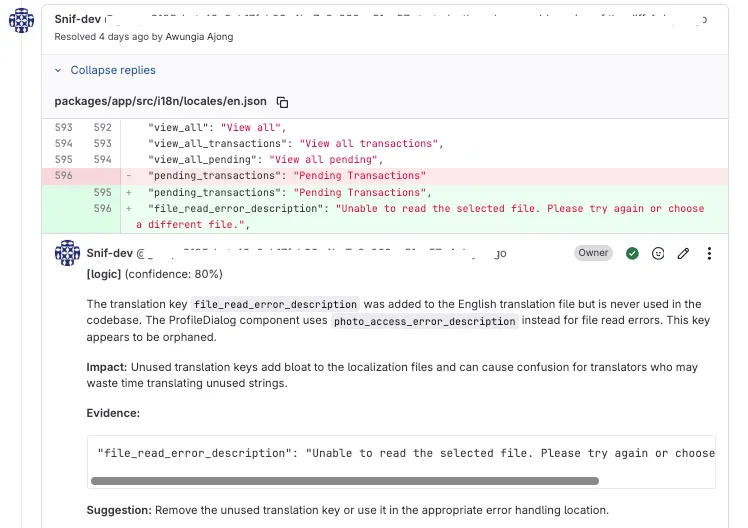Collapse the discussion replies
Image resolution: width=748 pixels, height=528 pixels.
pyautogui.click(x=113, y=70)
